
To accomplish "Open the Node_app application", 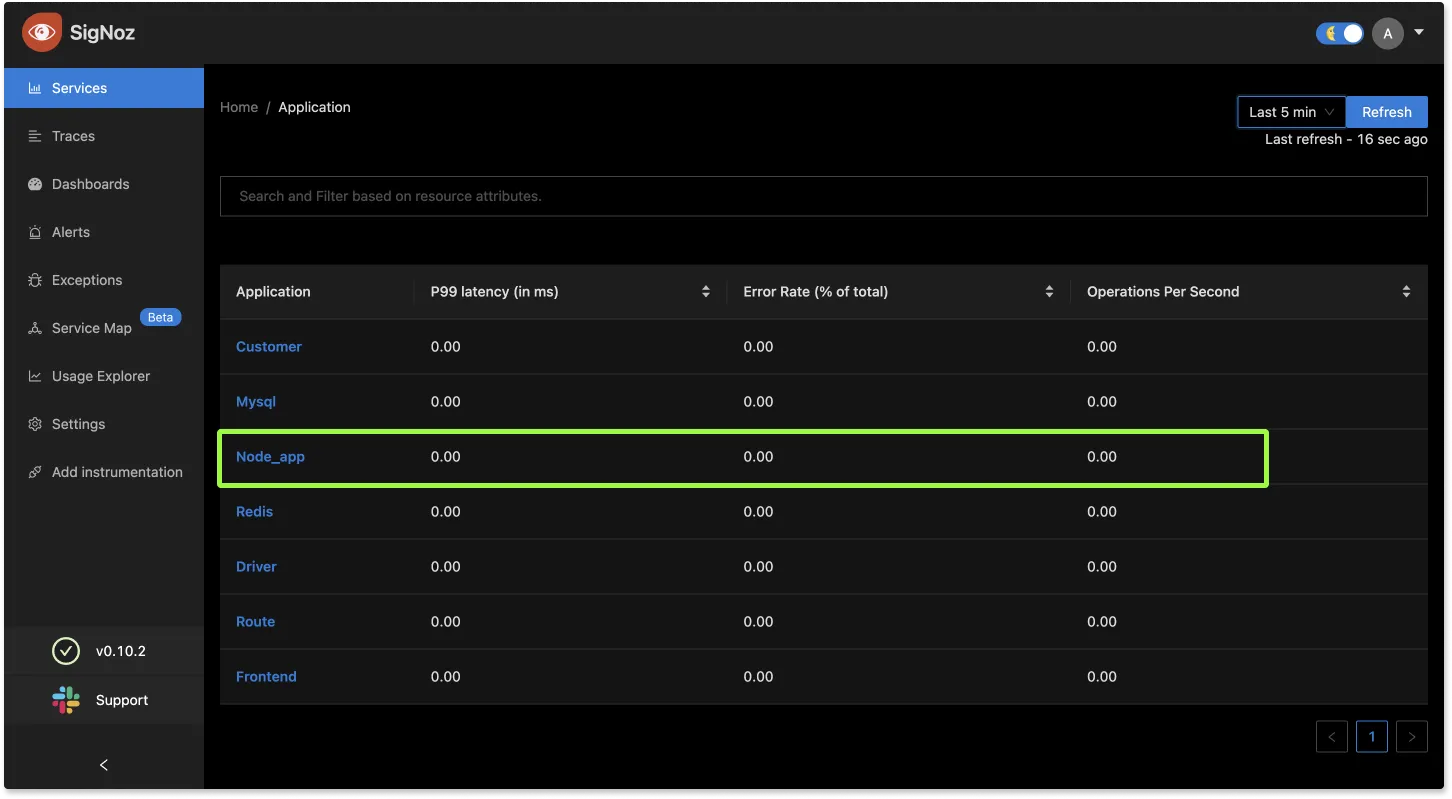I will (x=270, y=457).
